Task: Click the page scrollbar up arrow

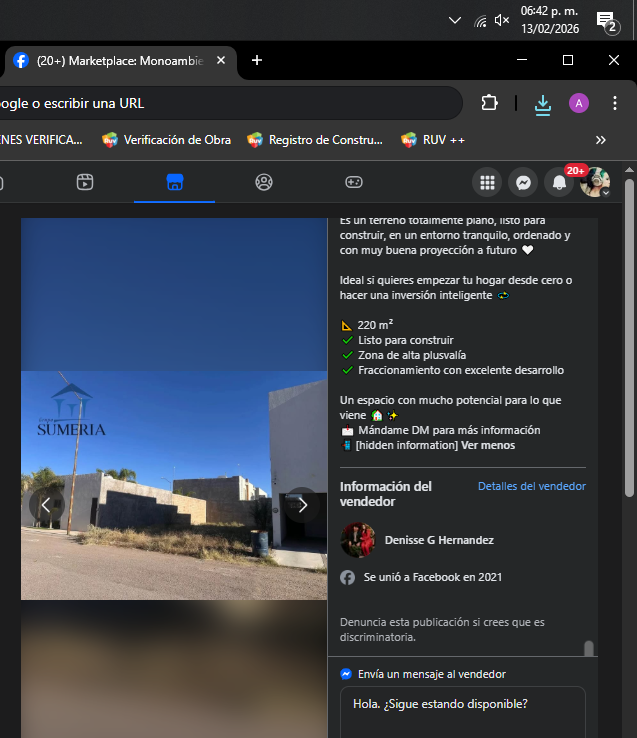Action: click(x=629, y=170)
